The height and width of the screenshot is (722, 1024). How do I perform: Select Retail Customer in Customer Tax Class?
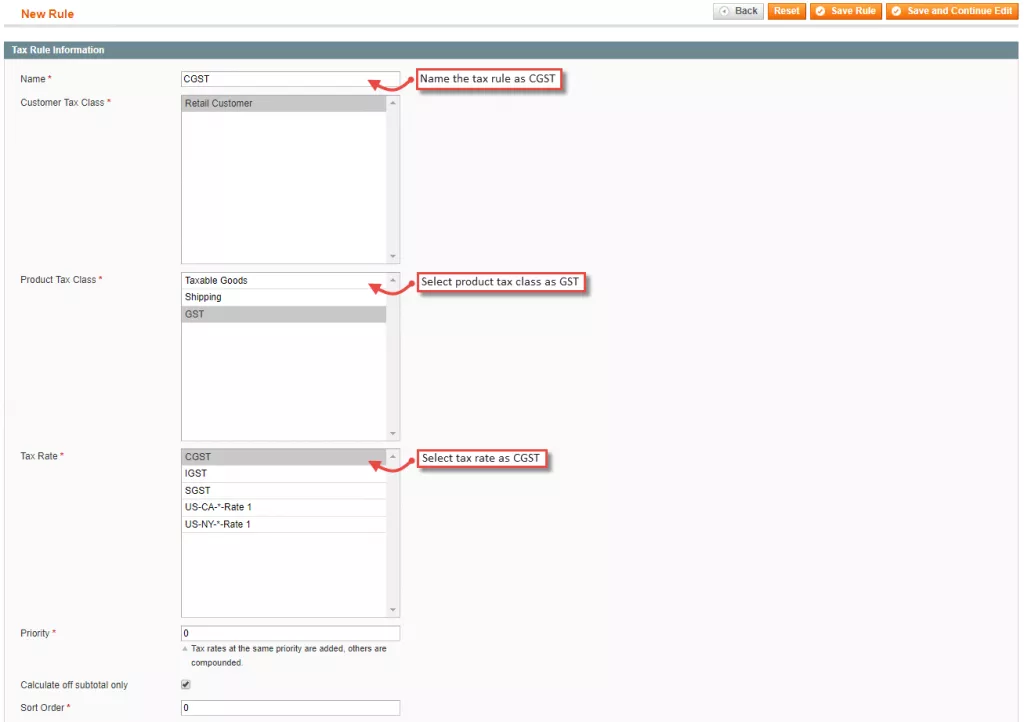(x=283, y=103)
